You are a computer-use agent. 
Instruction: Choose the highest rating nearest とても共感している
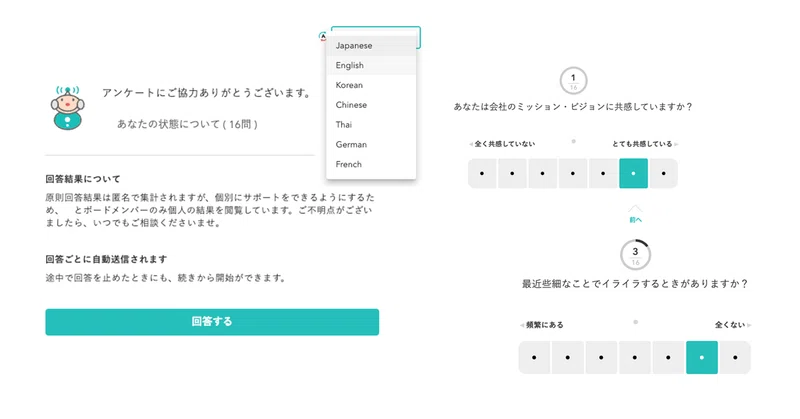[664, 174]
